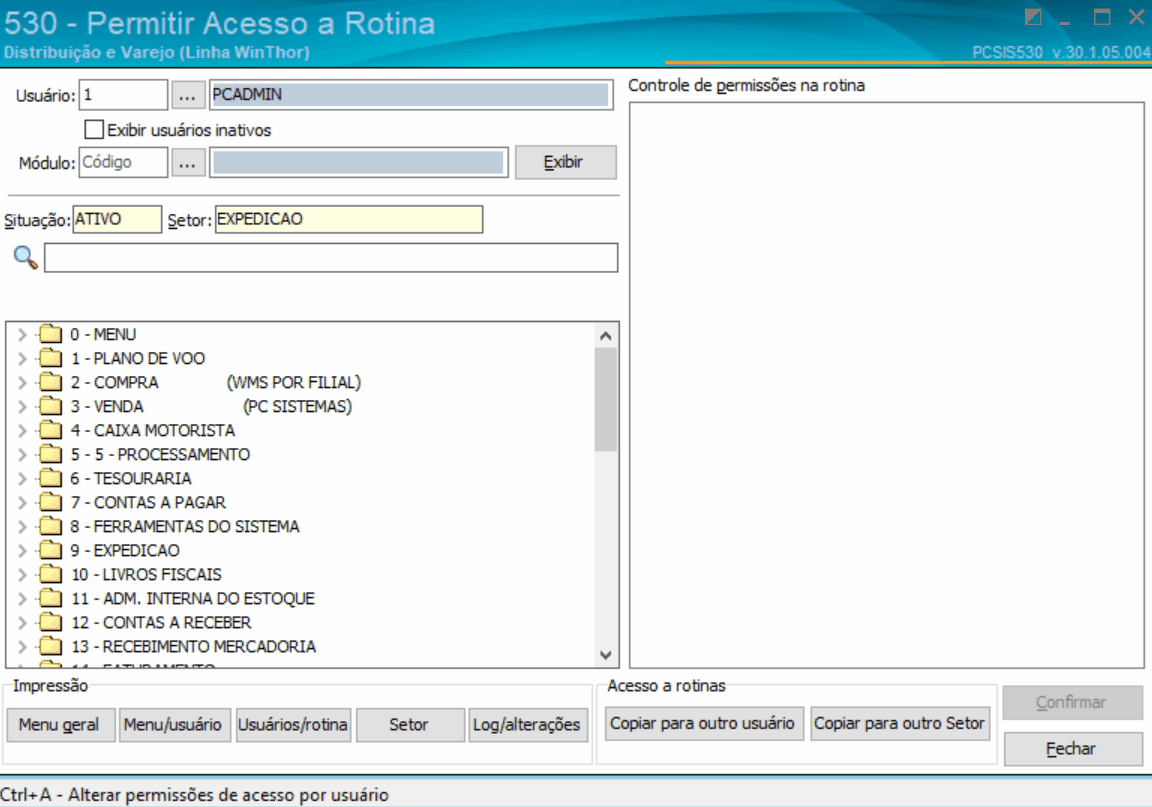Click the folder icon of 1 - PLANO DE VOO
1152x807 pixels.
pyautogui.click(x=51, y=359)
